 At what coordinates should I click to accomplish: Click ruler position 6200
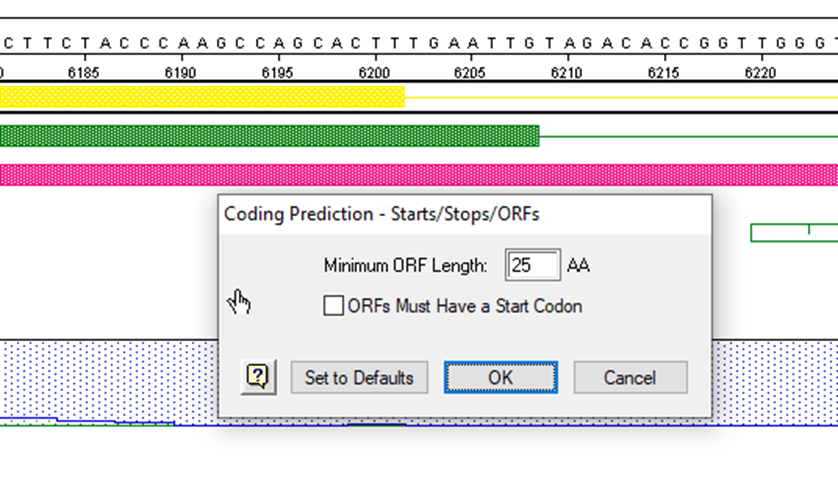click(x=374, y=72)
